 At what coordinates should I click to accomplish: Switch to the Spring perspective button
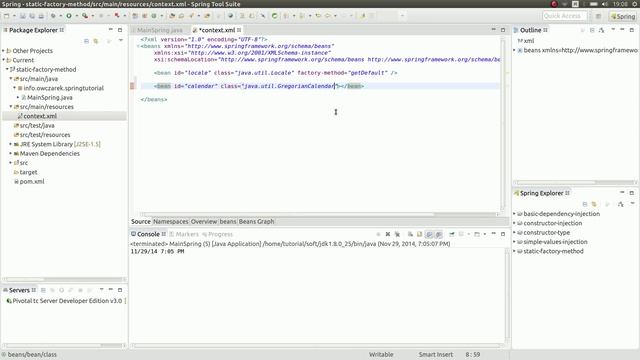623,16
